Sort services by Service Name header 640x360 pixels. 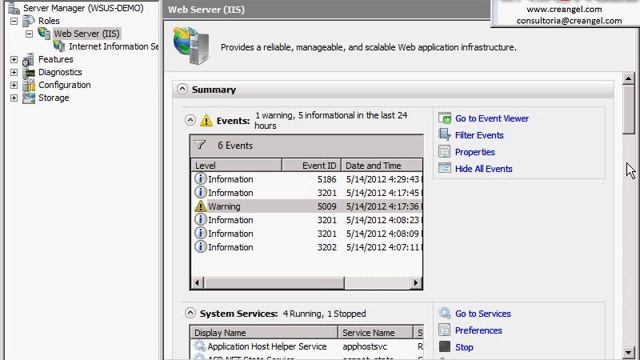[x=375, y=333]
